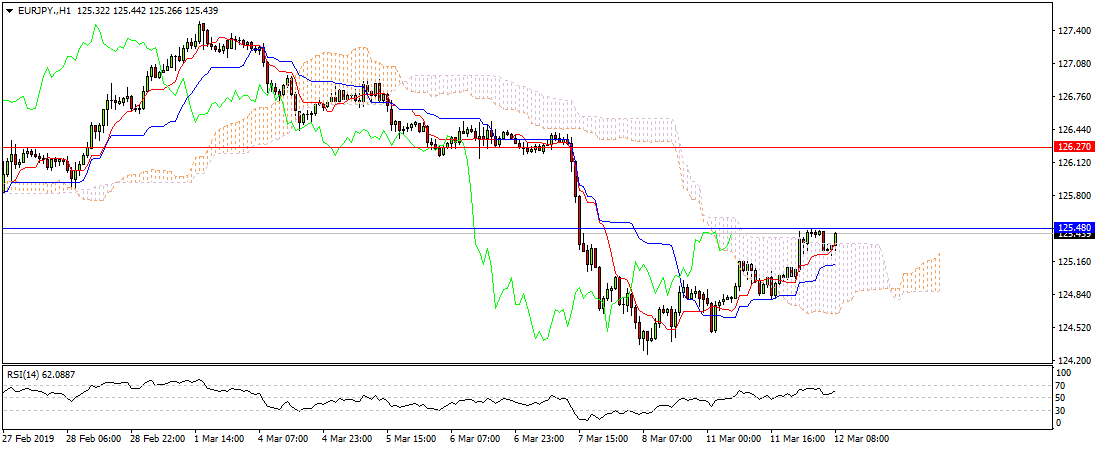Click the 124.200 price axis label
1098x450 pixels.
pos(1074,360)
